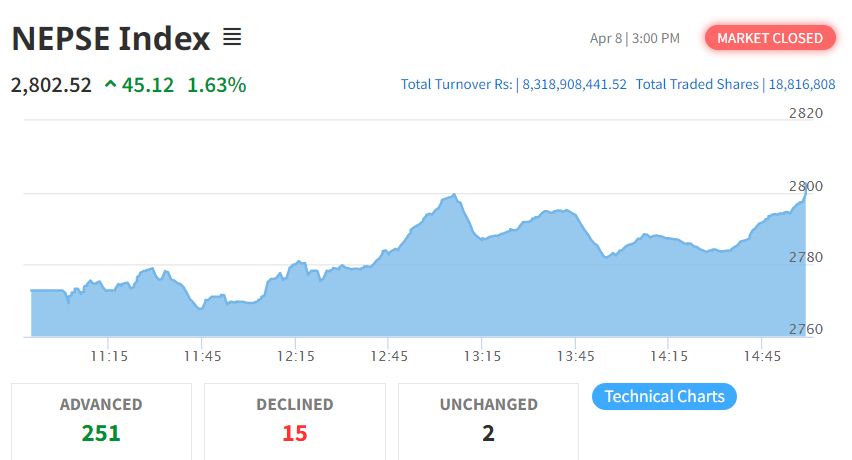The image size is (852, 460).
Task: Click the index value 2,802.52
Action: point(51,85)
